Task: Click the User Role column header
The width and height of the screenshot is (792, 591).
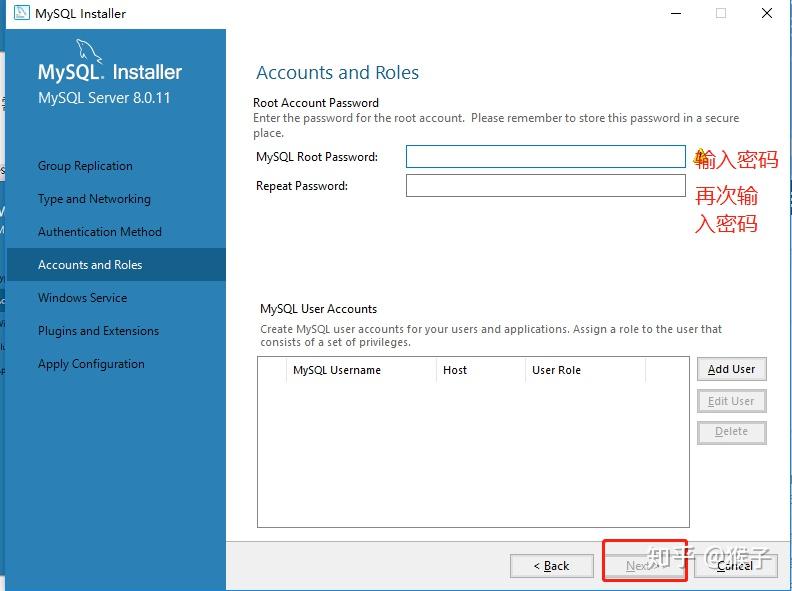Action: 556,370
